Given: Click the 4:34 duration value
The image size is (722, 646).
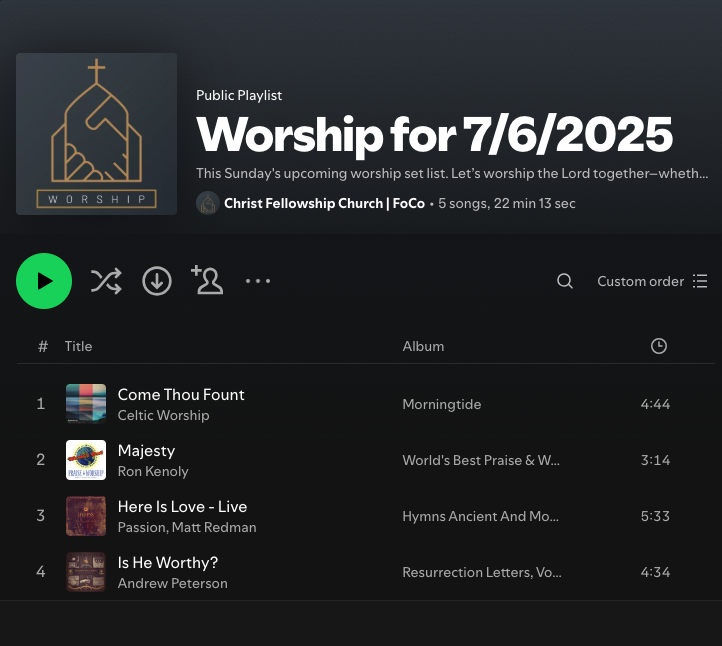Looking at the screenshot, I should 655,572.
